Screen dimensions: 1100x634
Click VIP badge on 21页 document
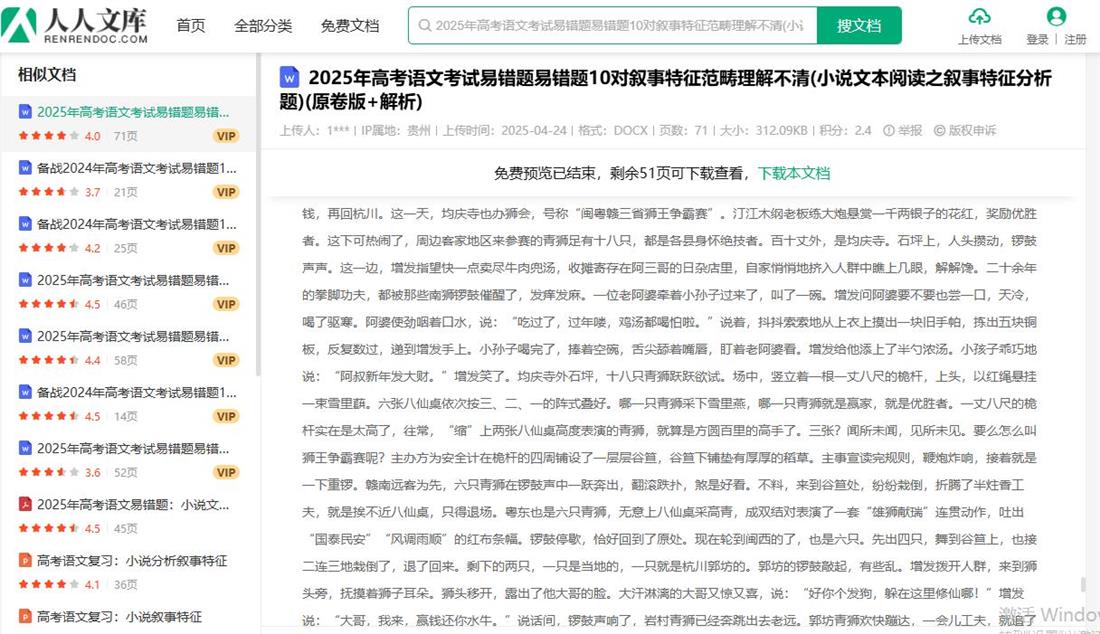click(x=226, y=192)
